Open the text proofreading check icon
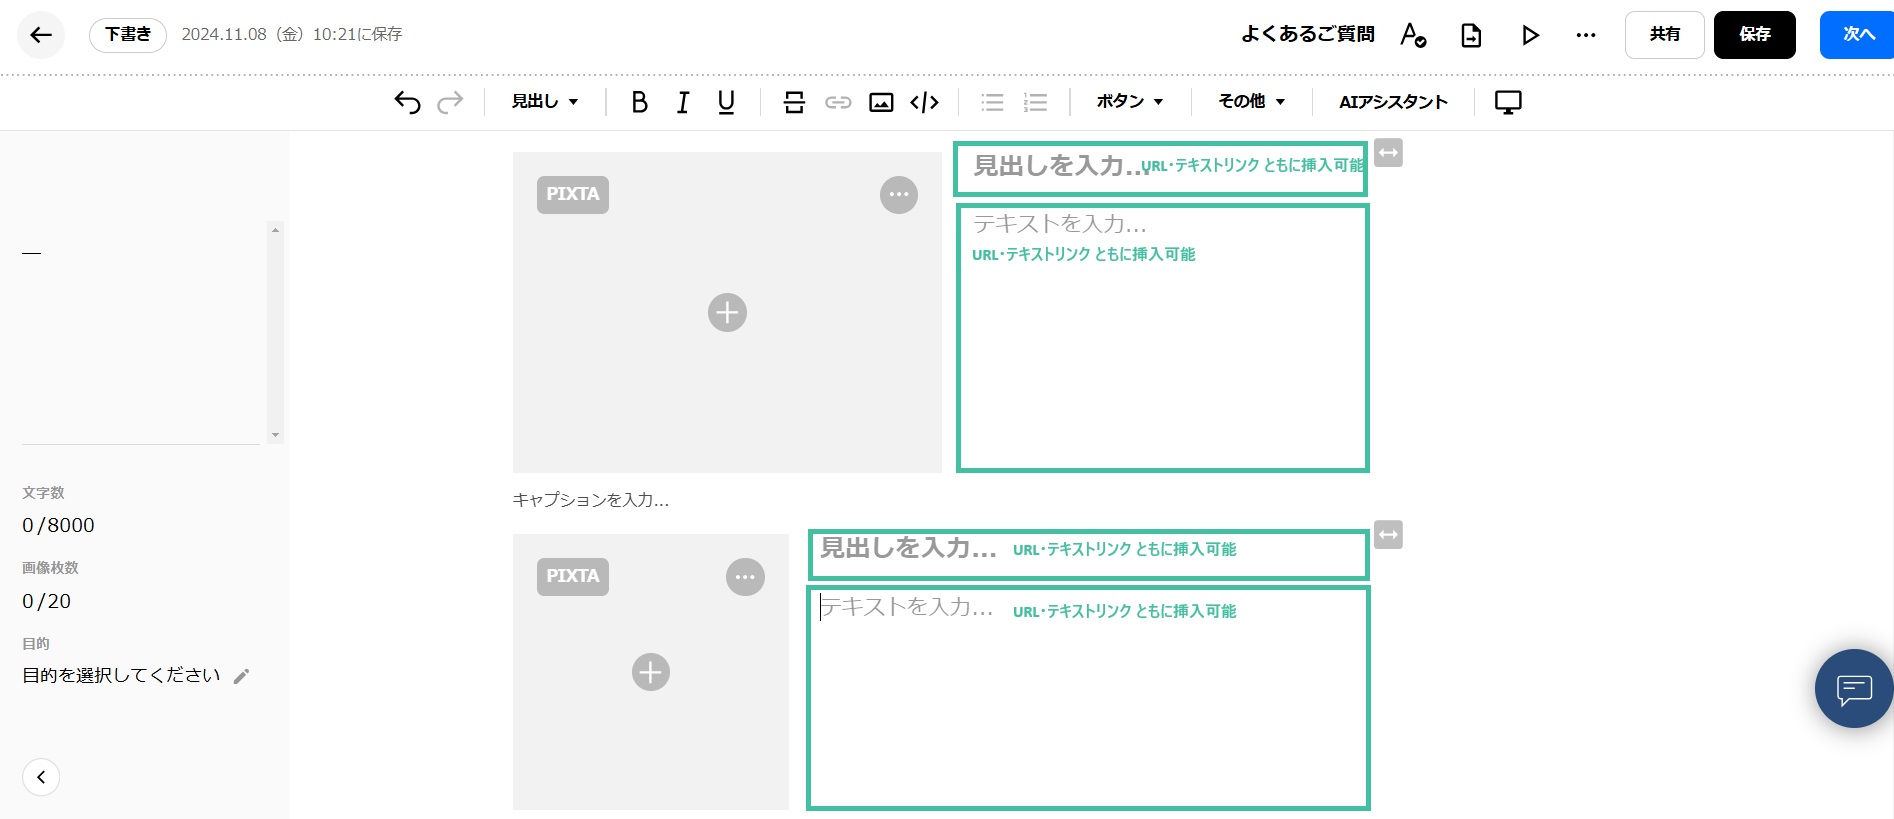The image size is (1894, 819). tap(1412, 35)
